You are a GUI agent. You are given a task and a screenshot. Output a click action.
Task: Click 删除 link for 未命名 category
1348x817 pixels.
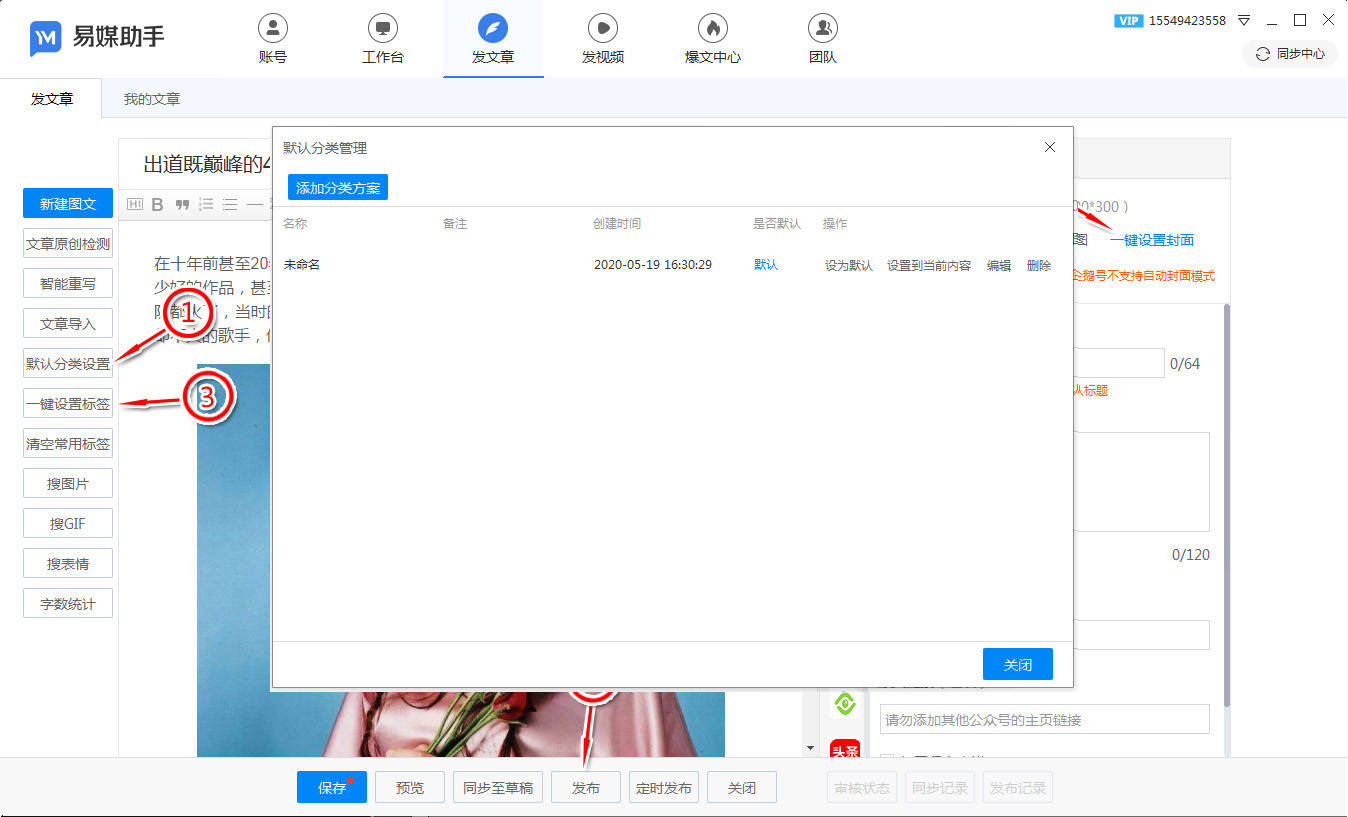tap(1039, 266)
